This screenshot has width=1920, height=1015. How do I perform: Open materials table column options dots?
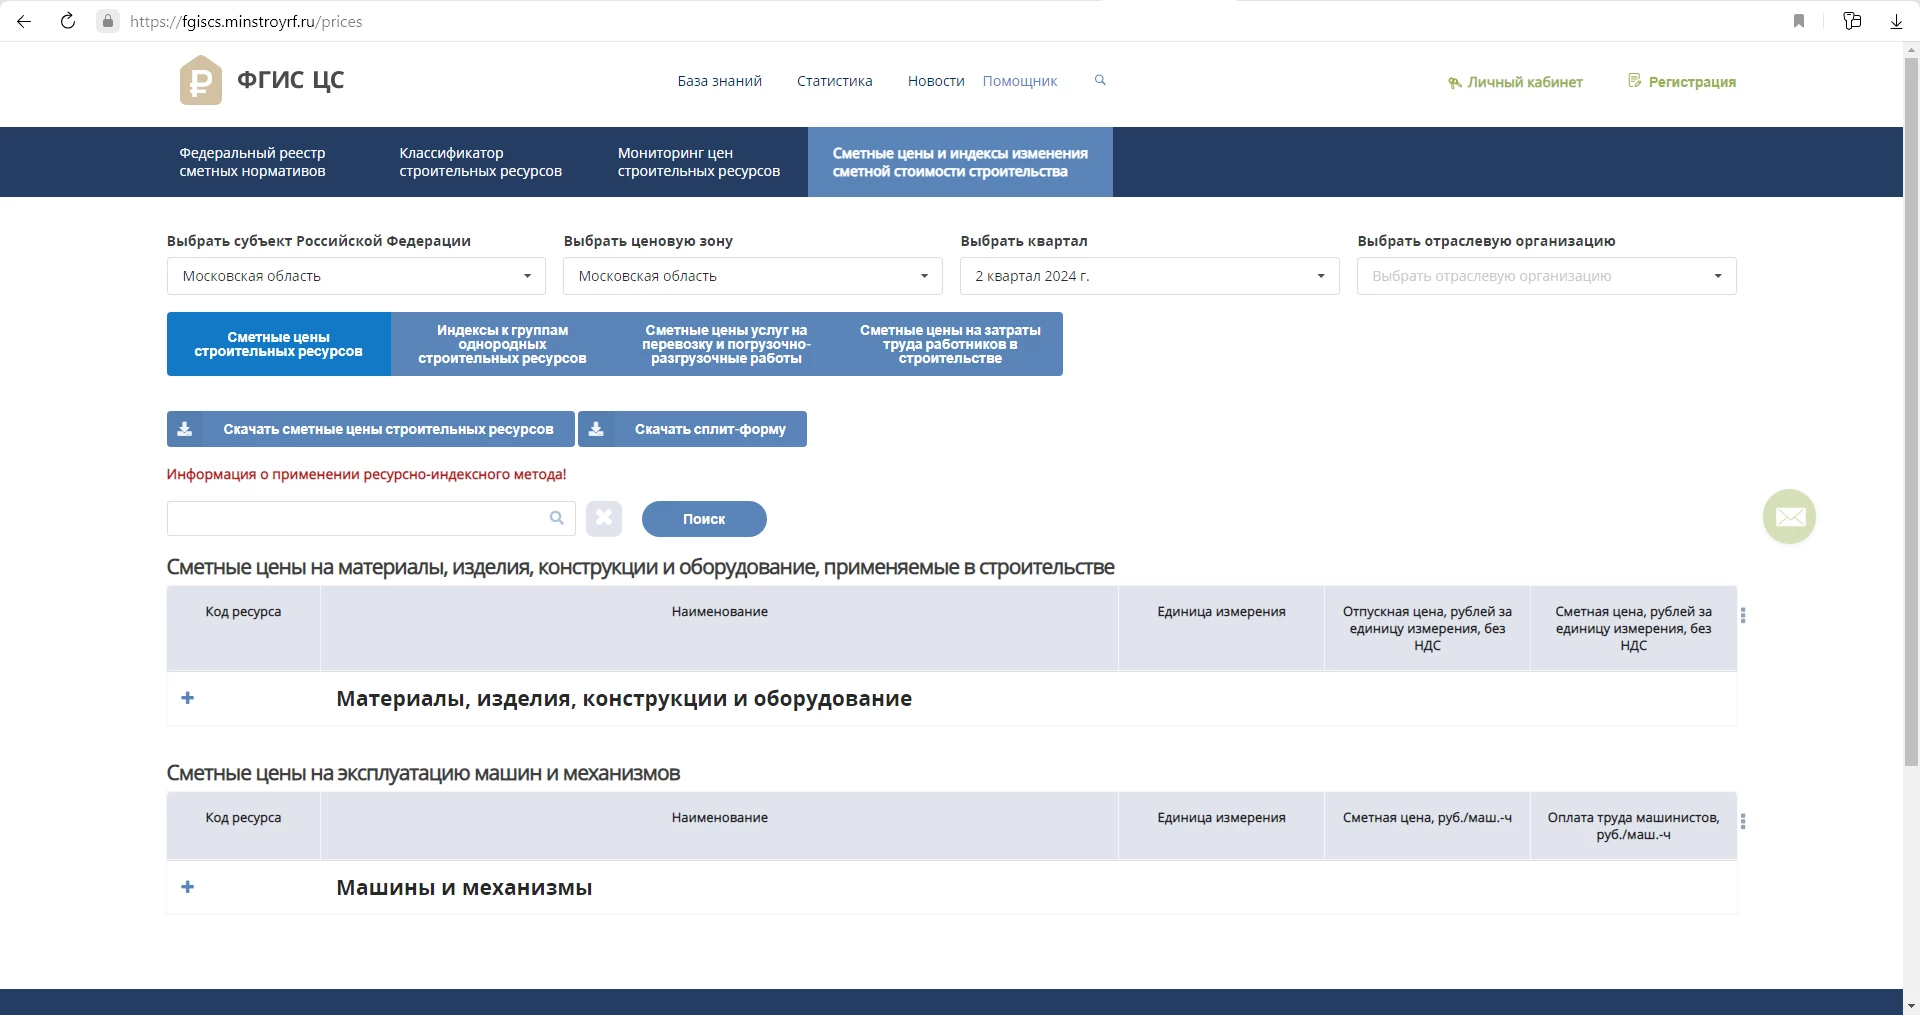click(x=1743, y=616)
